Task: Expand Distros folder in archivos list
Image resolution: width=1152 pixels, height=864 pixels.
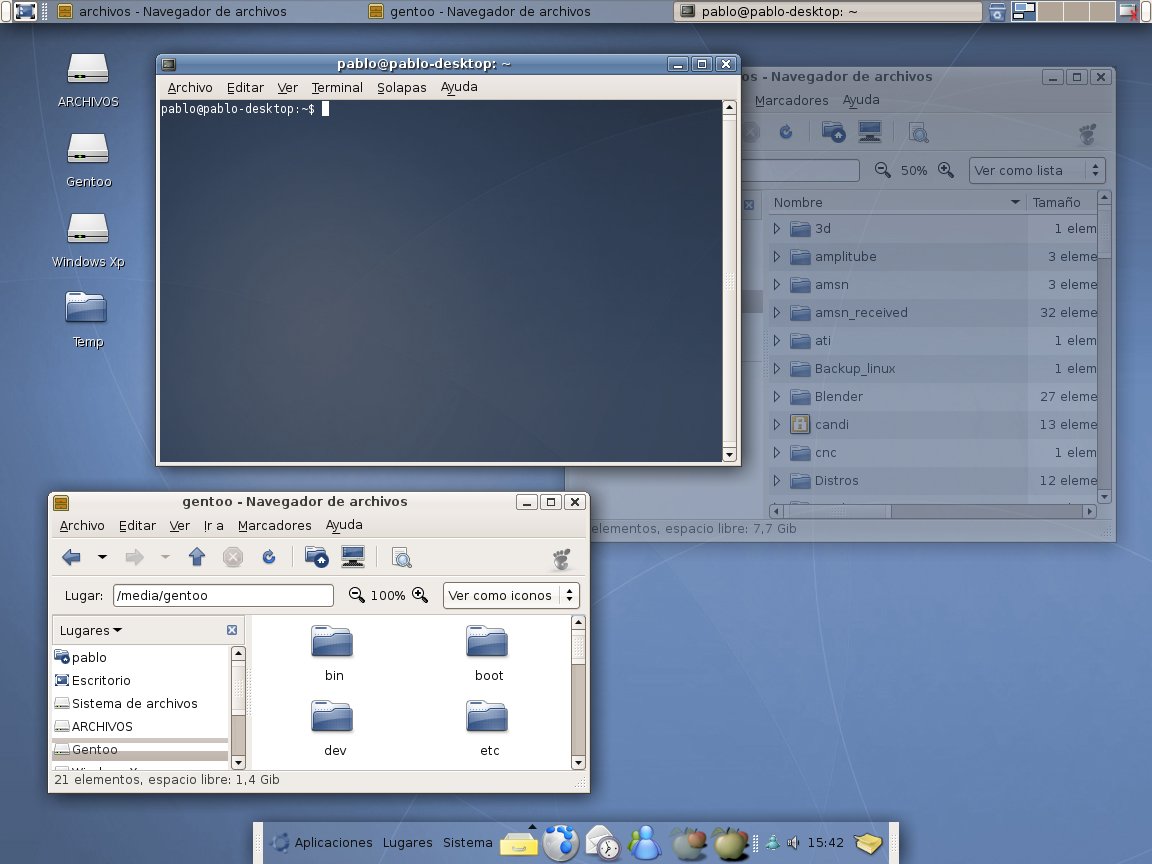Action: 777,480
